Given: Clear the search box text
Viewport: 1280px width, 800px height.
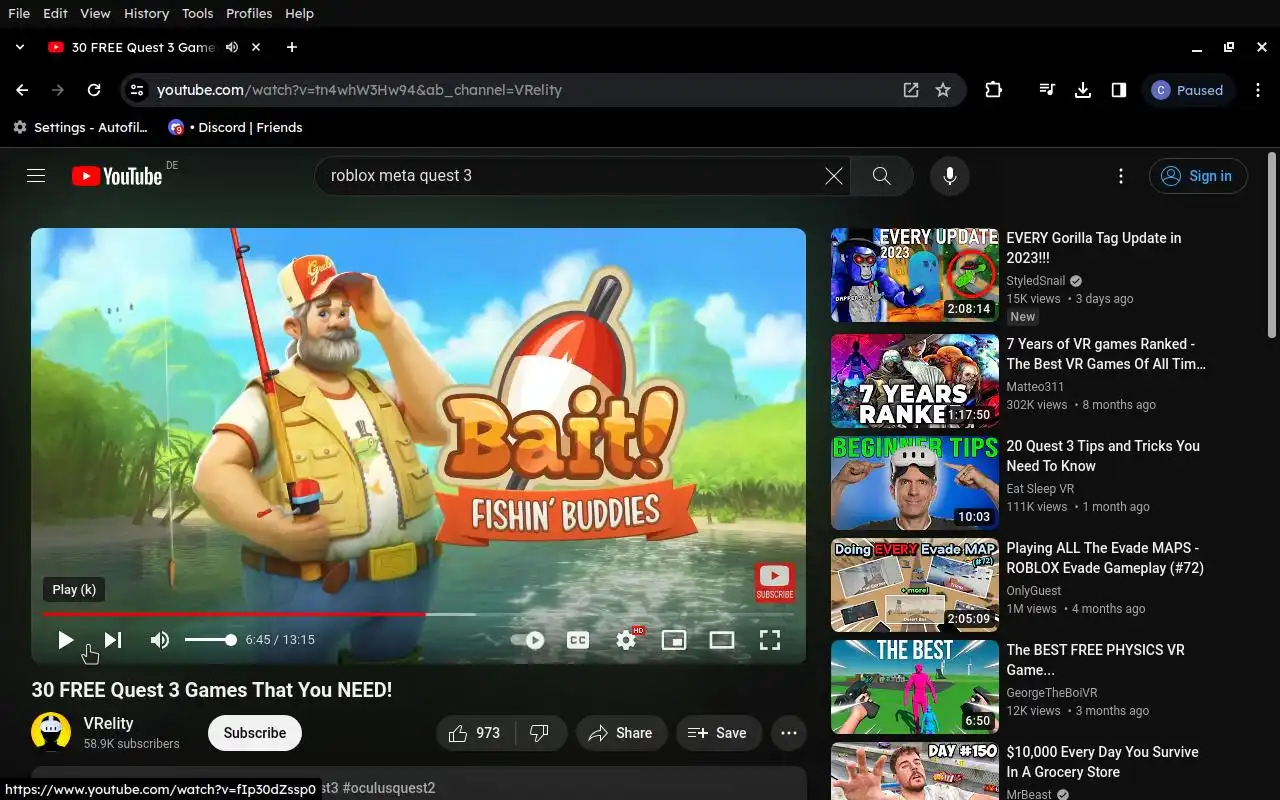Looking at the screenshot, I should [x=834, y=176].
